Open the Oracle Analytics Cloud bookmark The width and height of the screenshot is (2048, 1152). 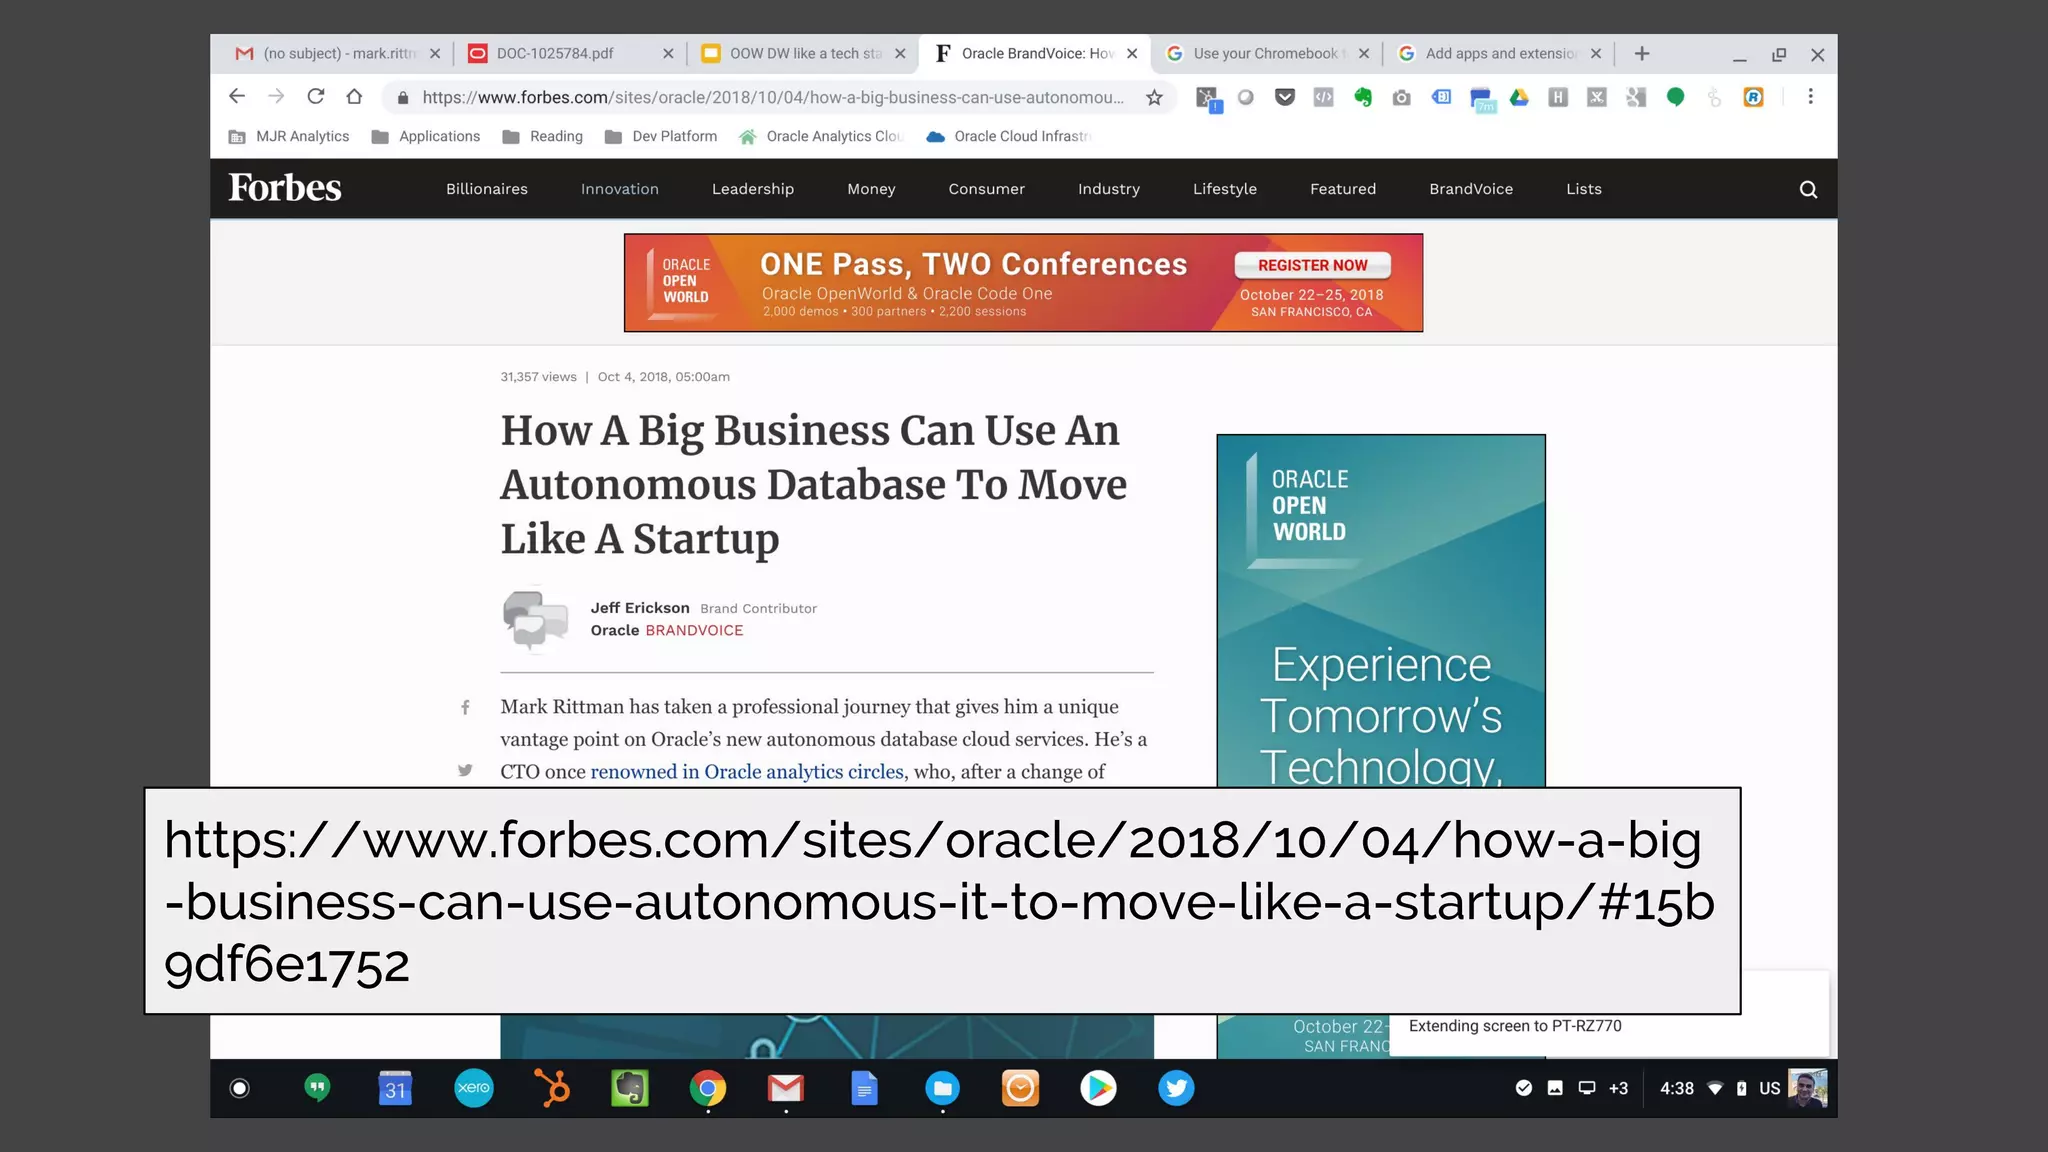coord(821,137)
